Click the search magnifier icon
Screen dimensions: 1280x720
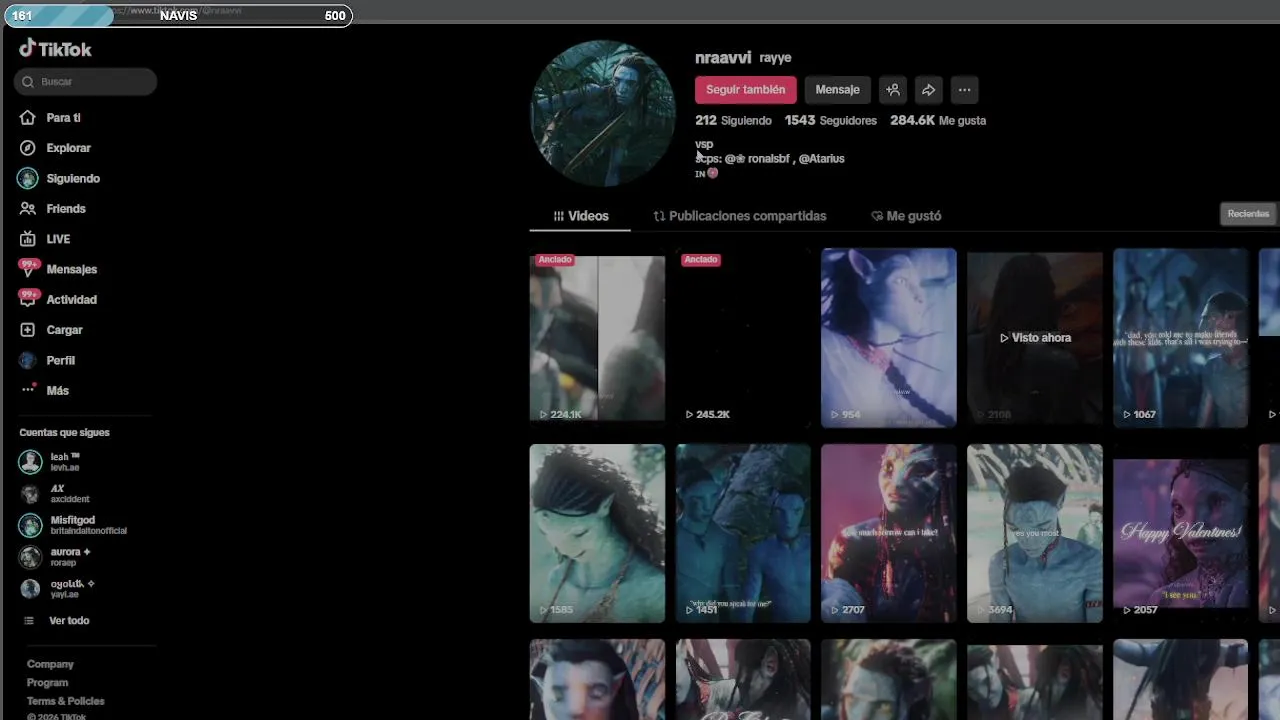pos(28,82)
